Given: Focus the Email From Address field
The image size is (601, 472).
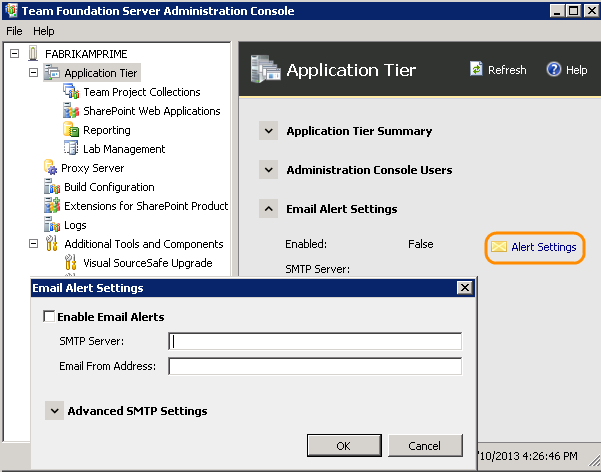Looking at the screenshot, I should [x=315, y=366].
